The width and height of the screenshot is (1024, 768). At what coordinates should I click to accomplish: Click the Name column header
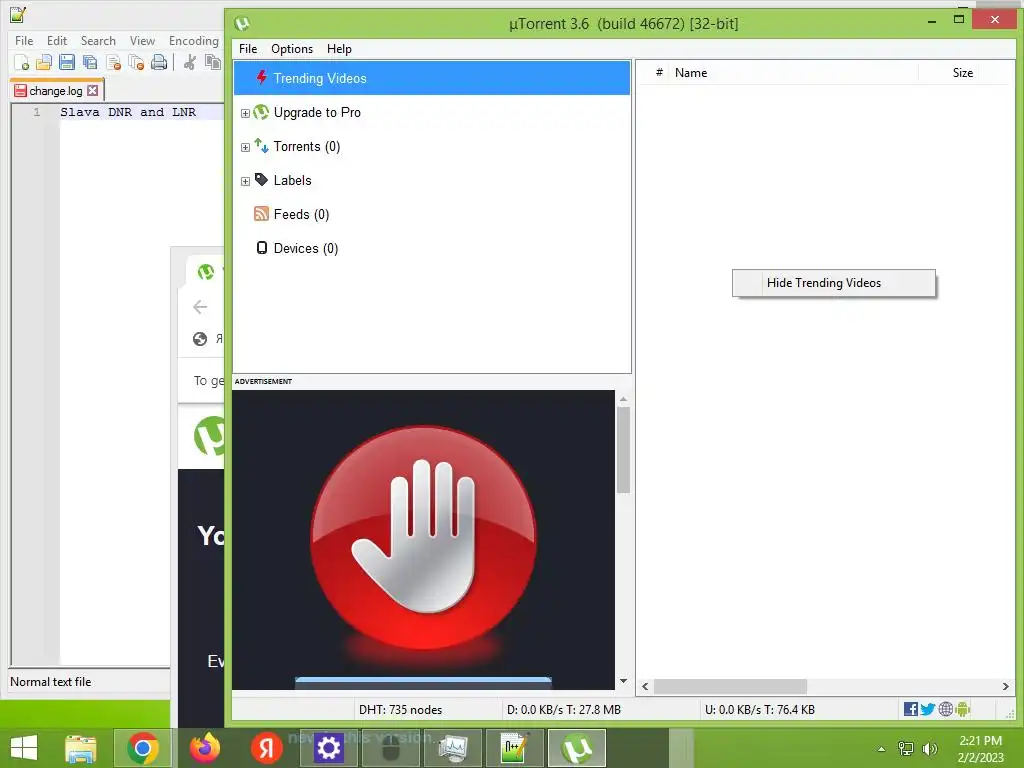click(x=691, y=72)
